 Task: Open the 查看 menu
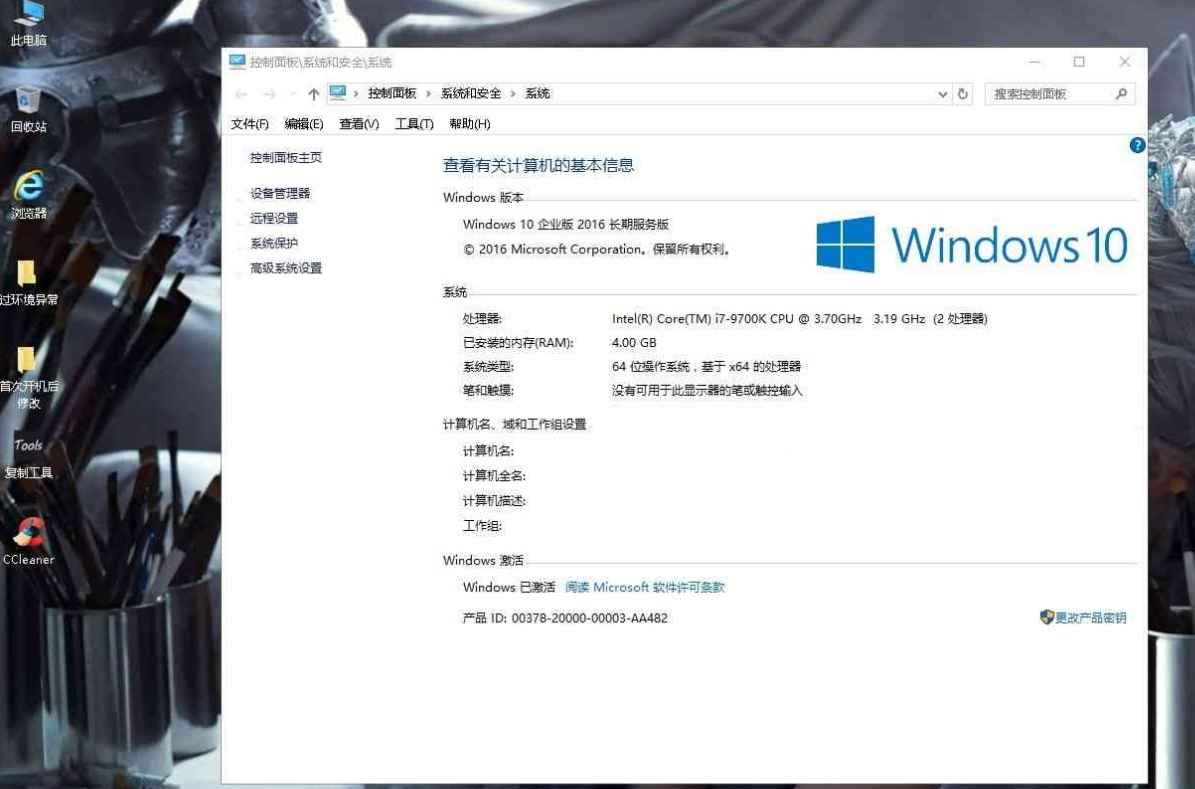[357, 123]
